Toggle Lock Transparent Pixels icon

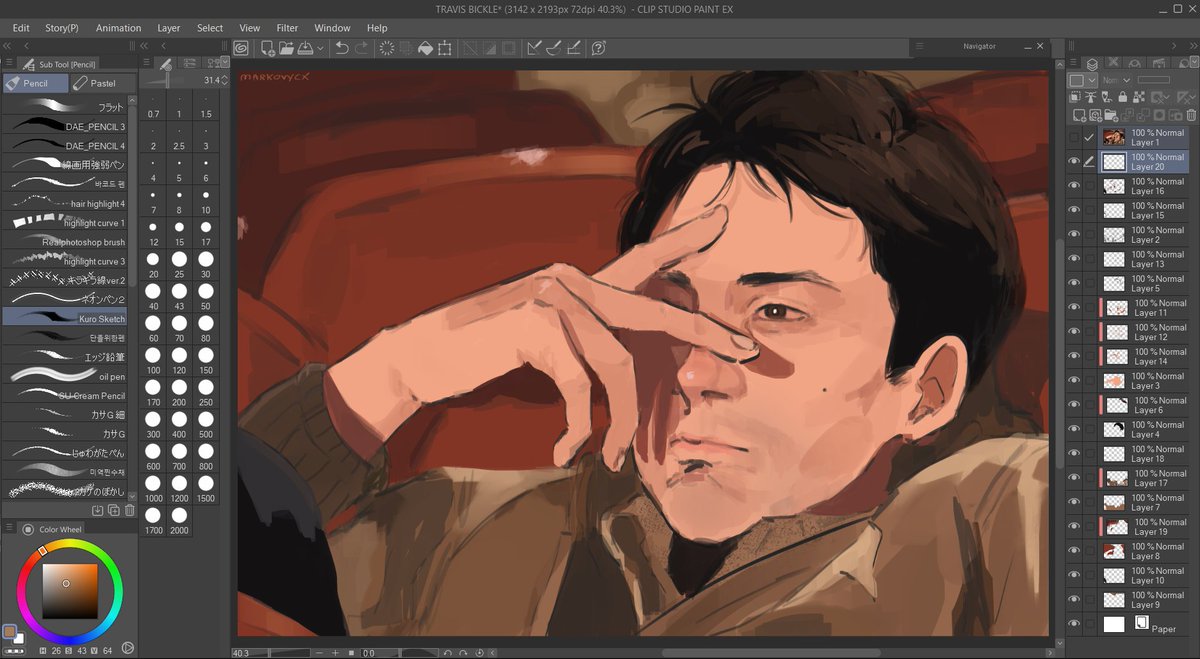point(1139,97)
